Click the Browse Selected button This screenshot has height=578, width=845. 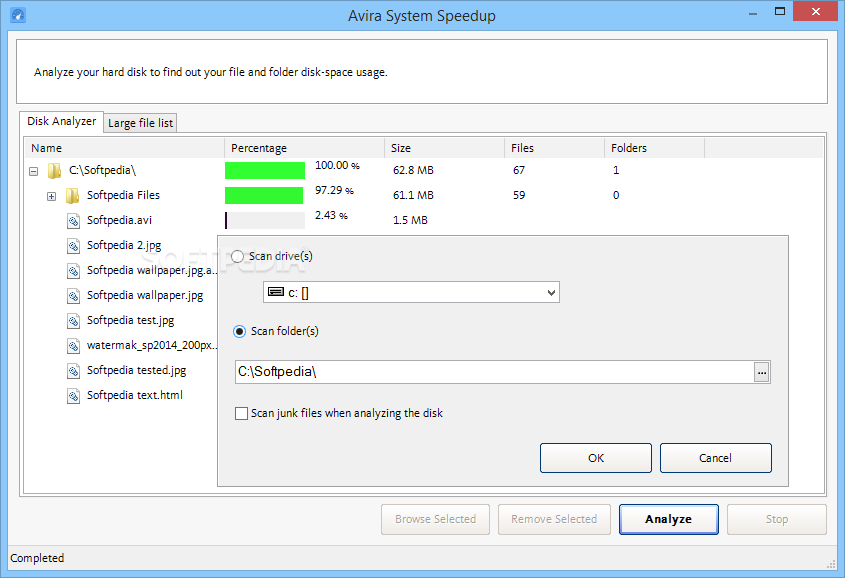[x=435, y=519]
